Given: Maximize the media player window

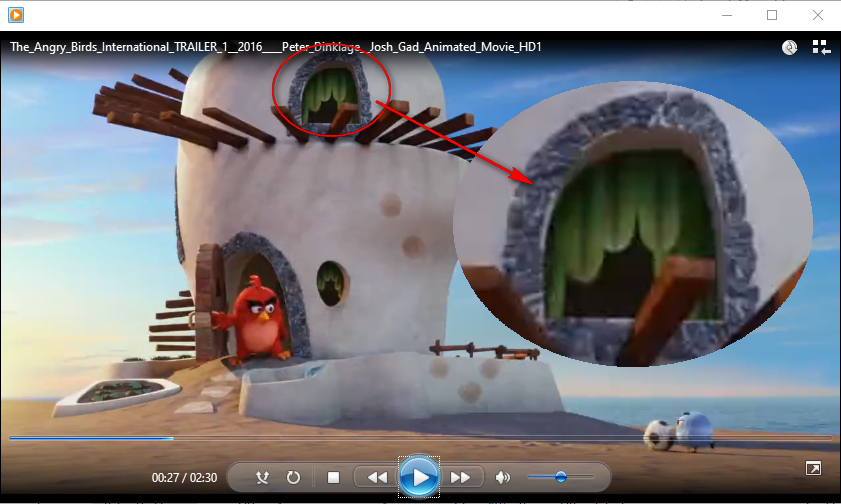Looking at the screenshot, I should click(x=772, y=15).
